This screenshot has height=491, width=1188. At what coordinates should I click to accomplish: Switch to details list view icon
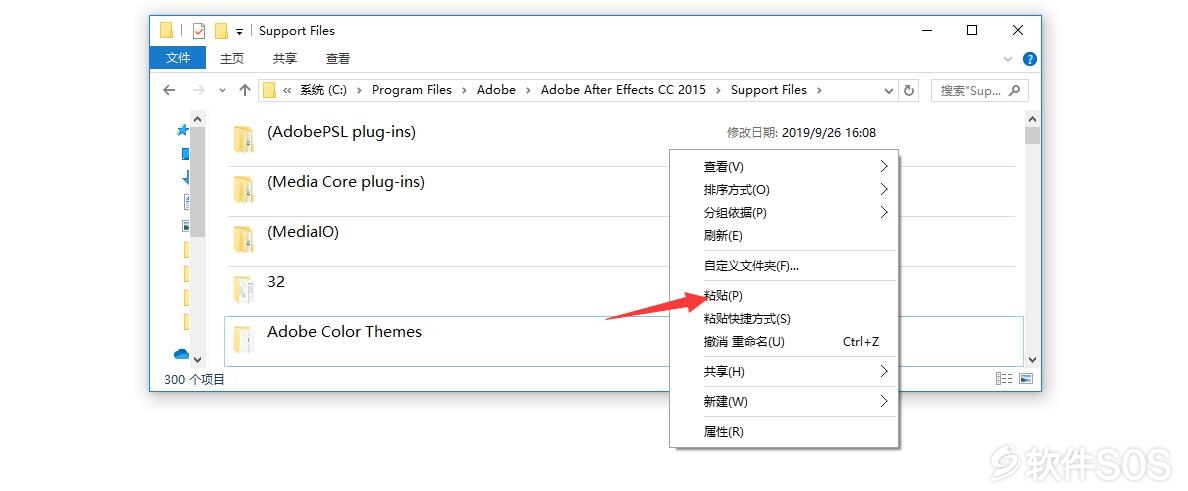(x=1004, y=378)
